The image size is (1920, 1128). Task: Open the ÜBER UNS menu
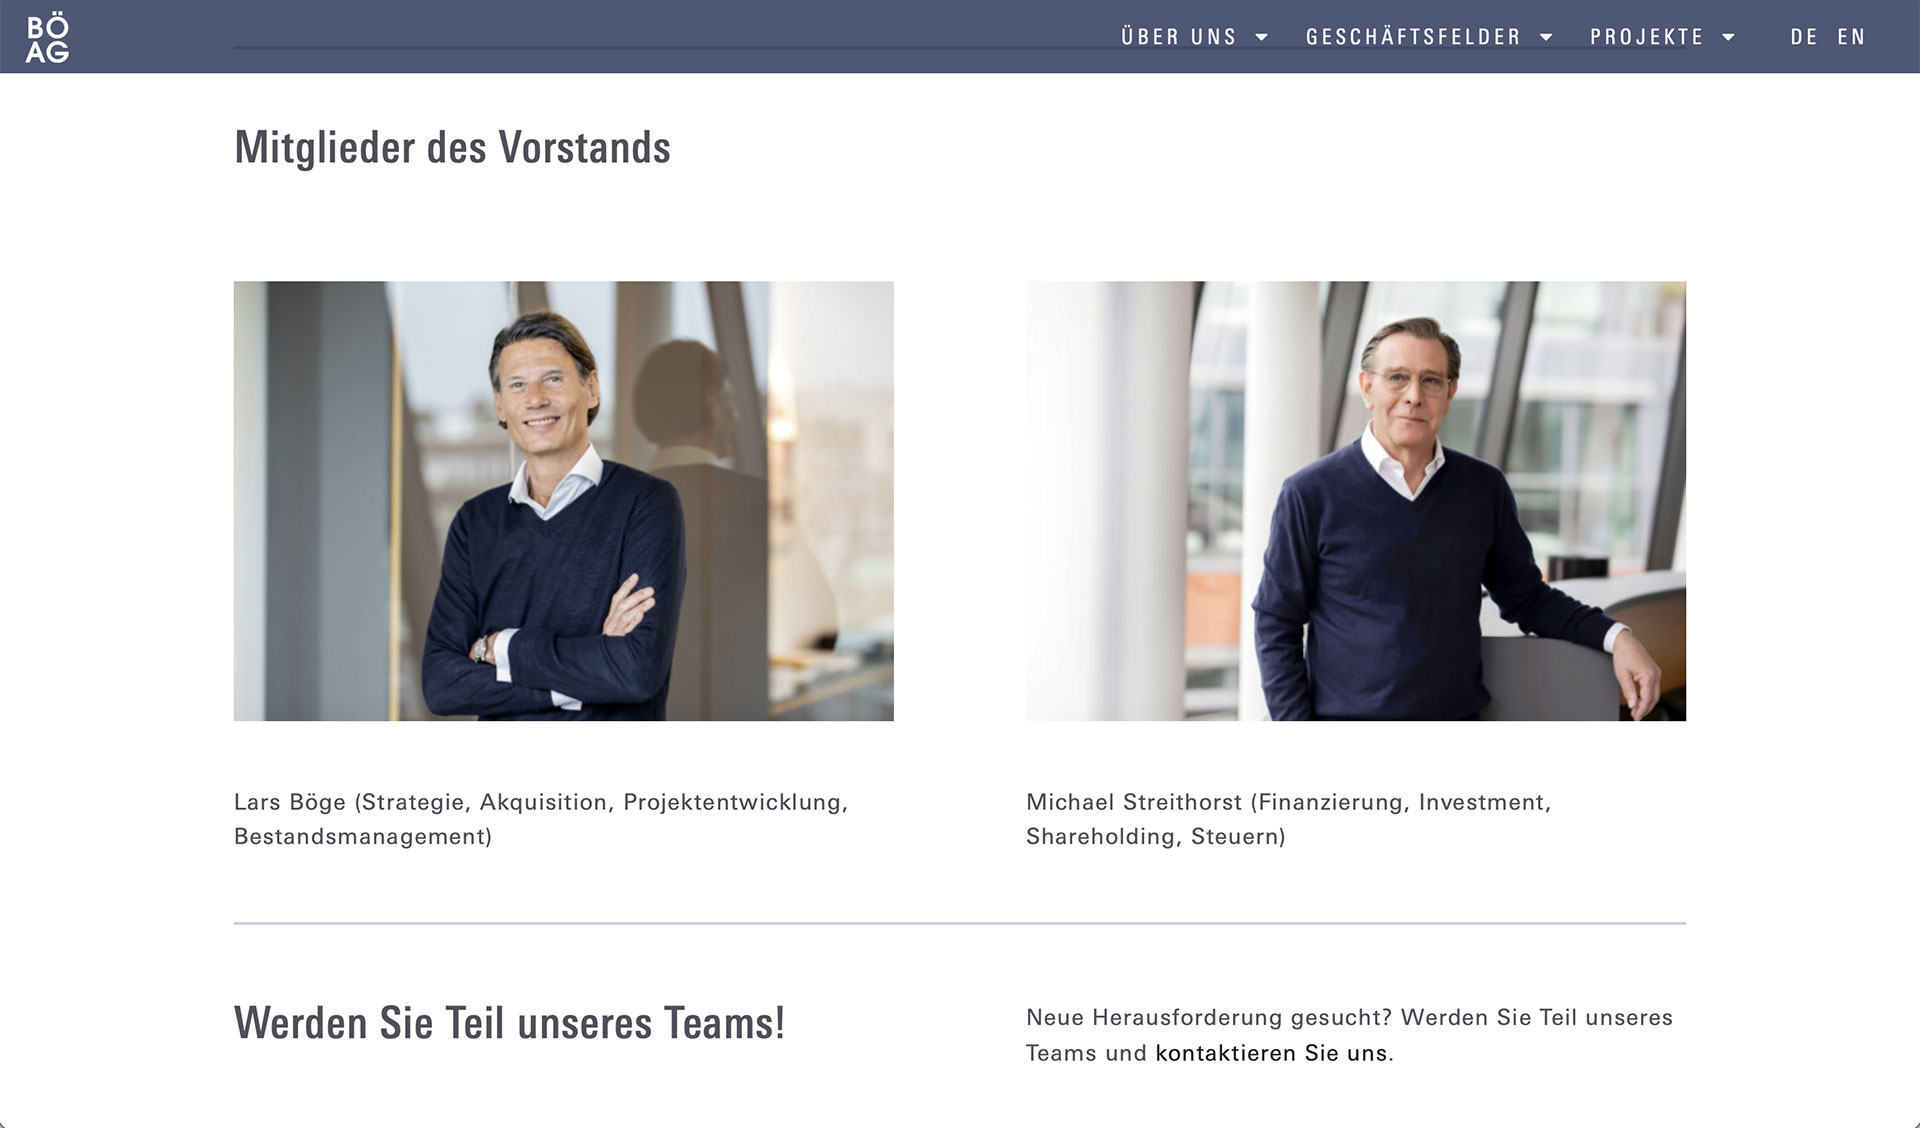pyautogui.click(x=1178, y=37)
